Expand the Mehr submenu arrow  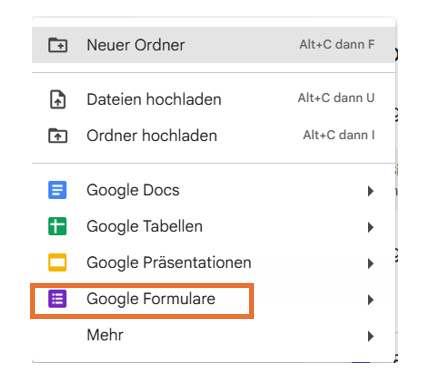(x=370, y=336)
